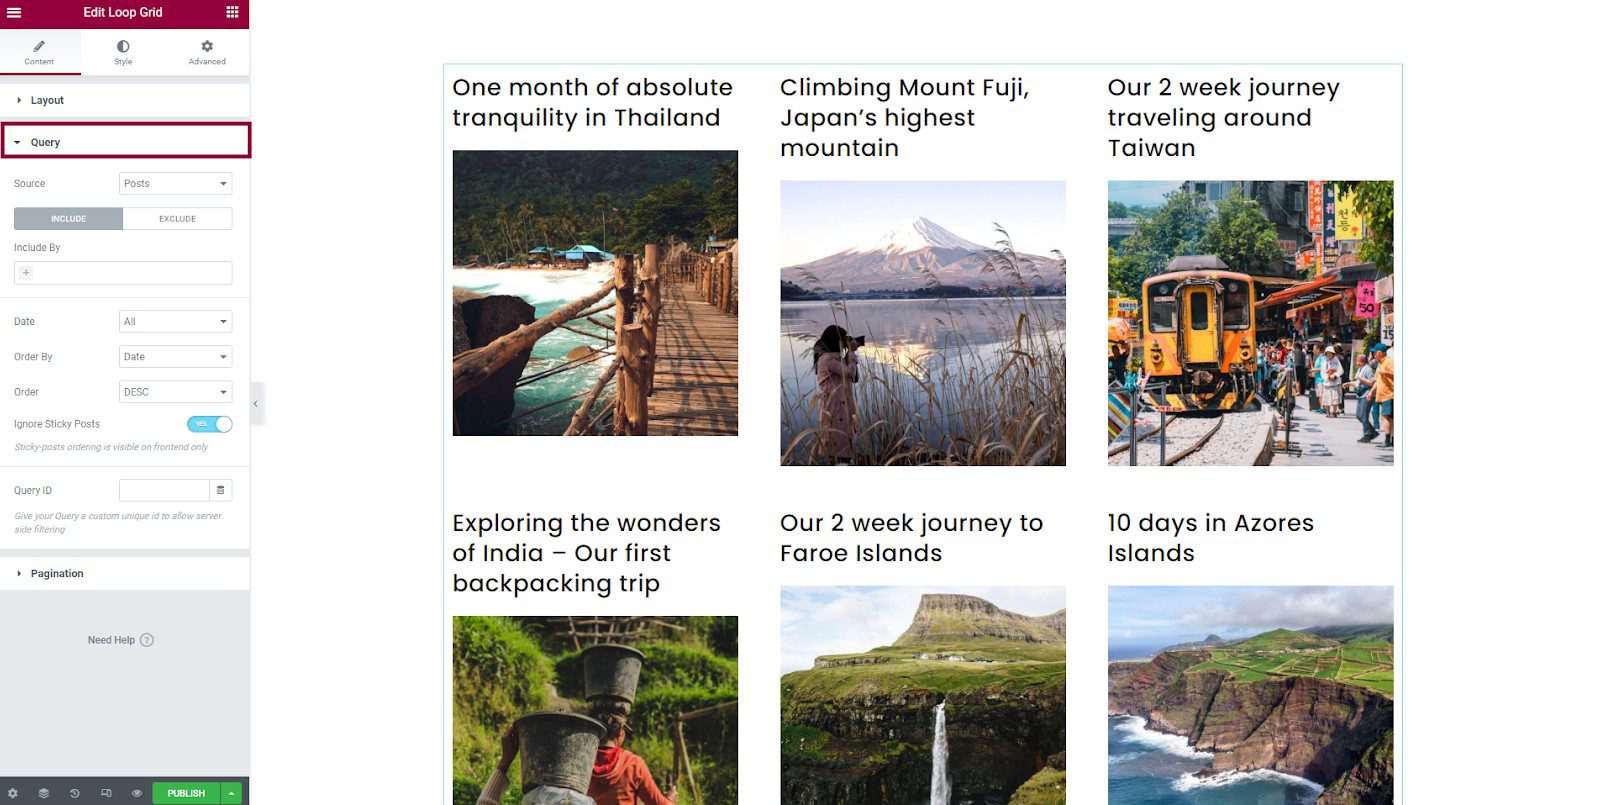Open the hamburger menu in the panel header
Viewport: 1600px width, 805px height.
coord(14,13)
